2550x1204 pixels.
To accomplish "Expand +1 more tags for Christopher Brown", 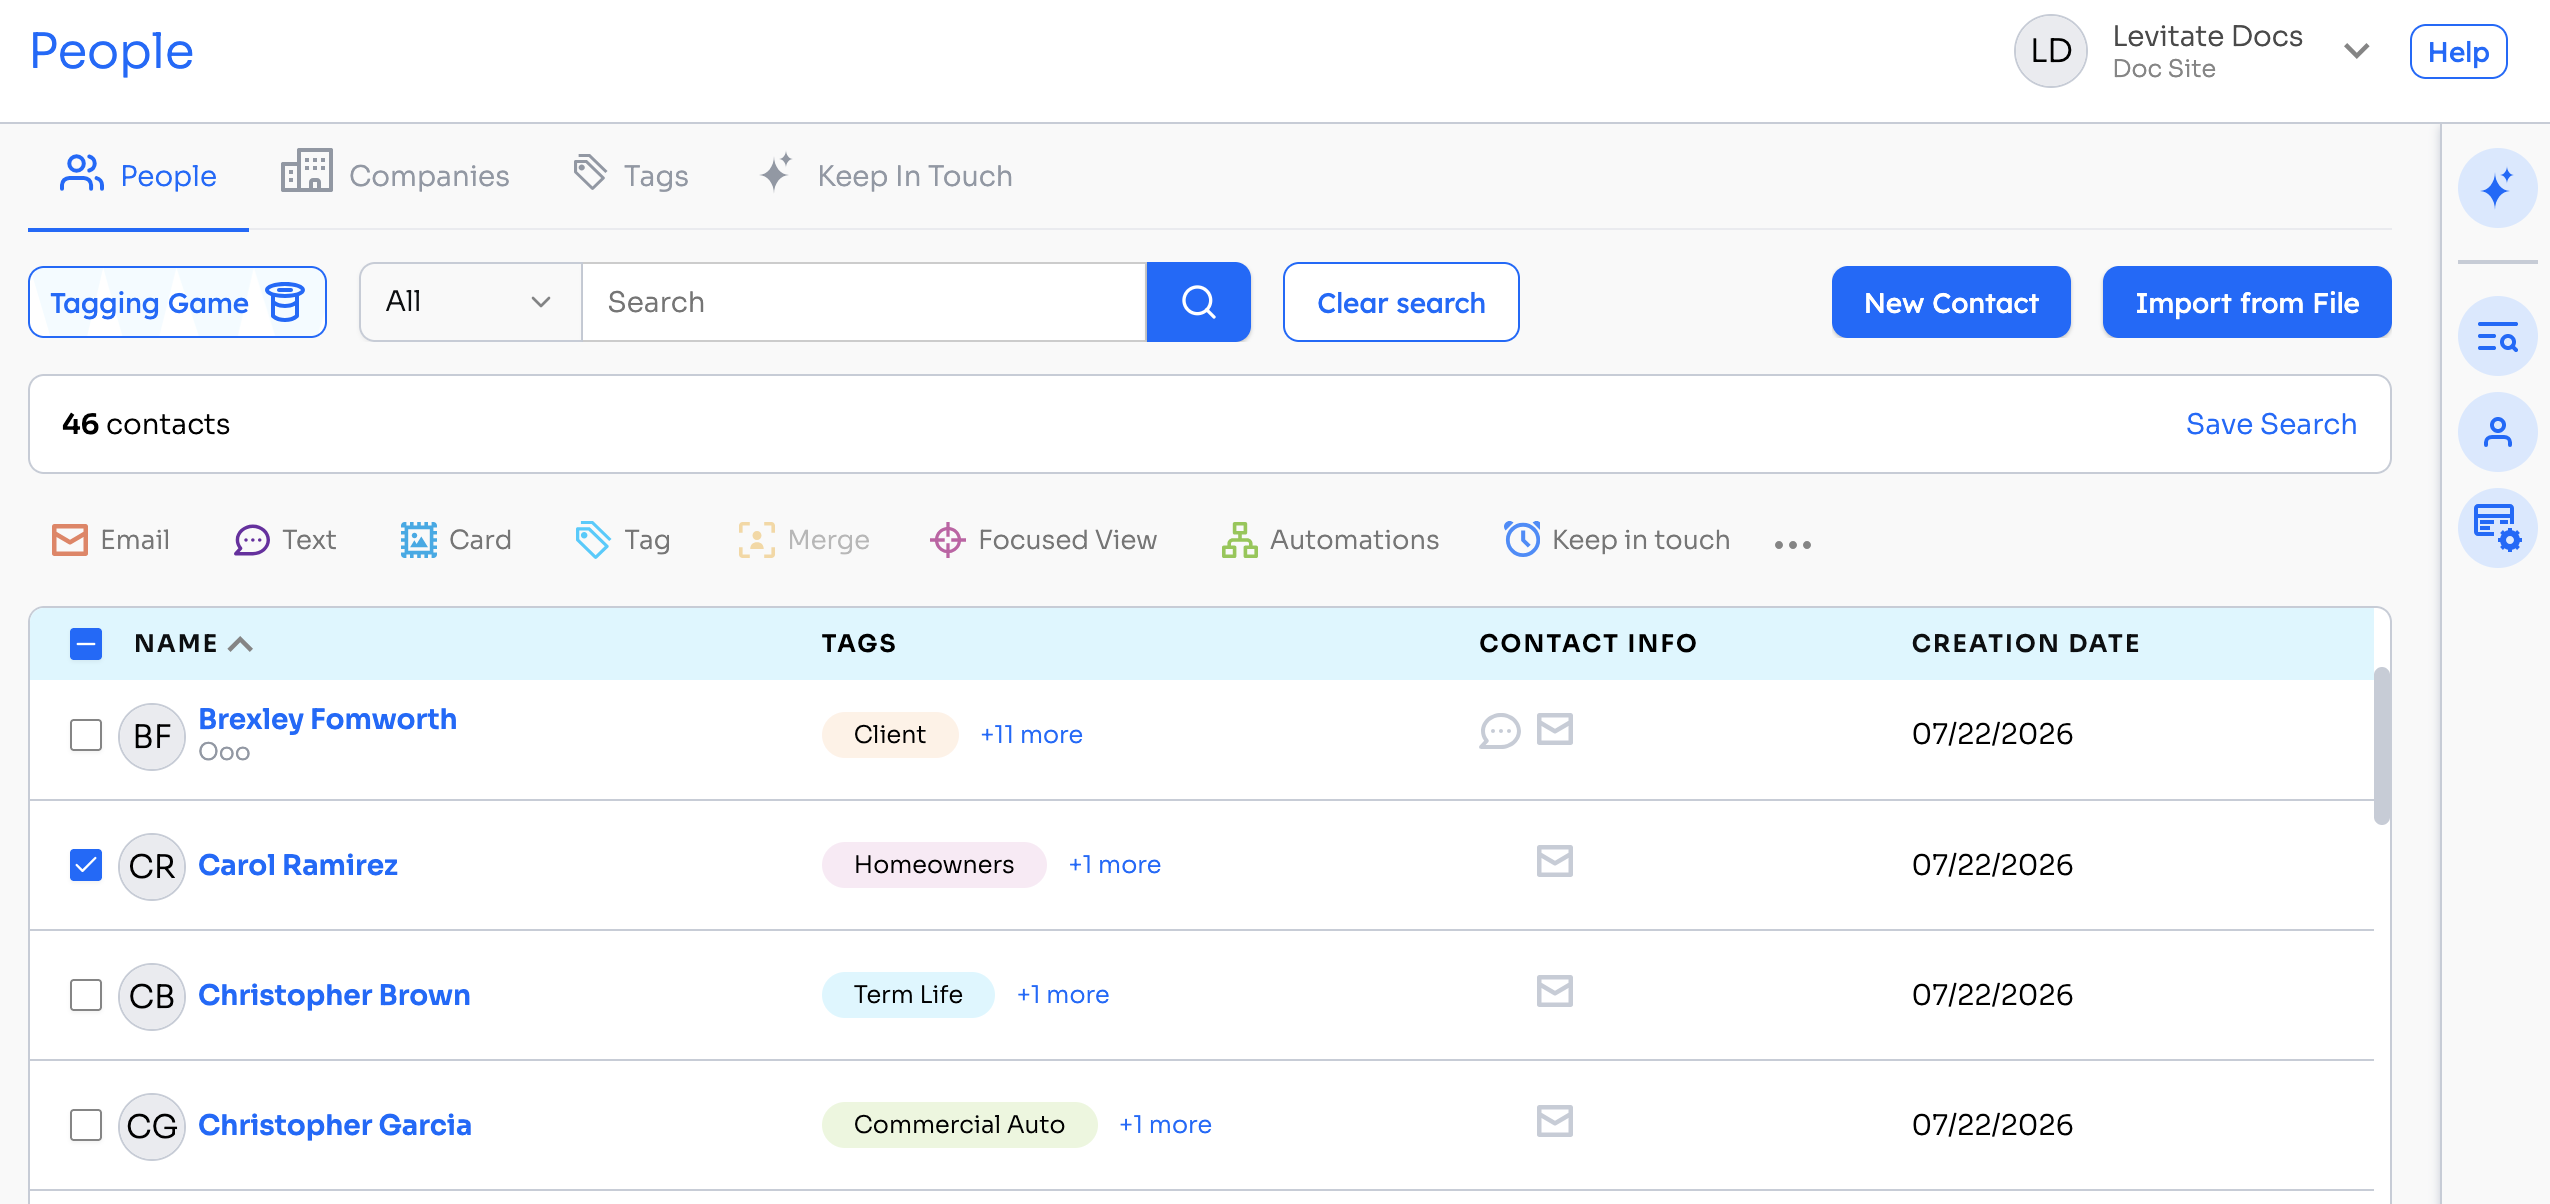I will [x=1063, y=995].
